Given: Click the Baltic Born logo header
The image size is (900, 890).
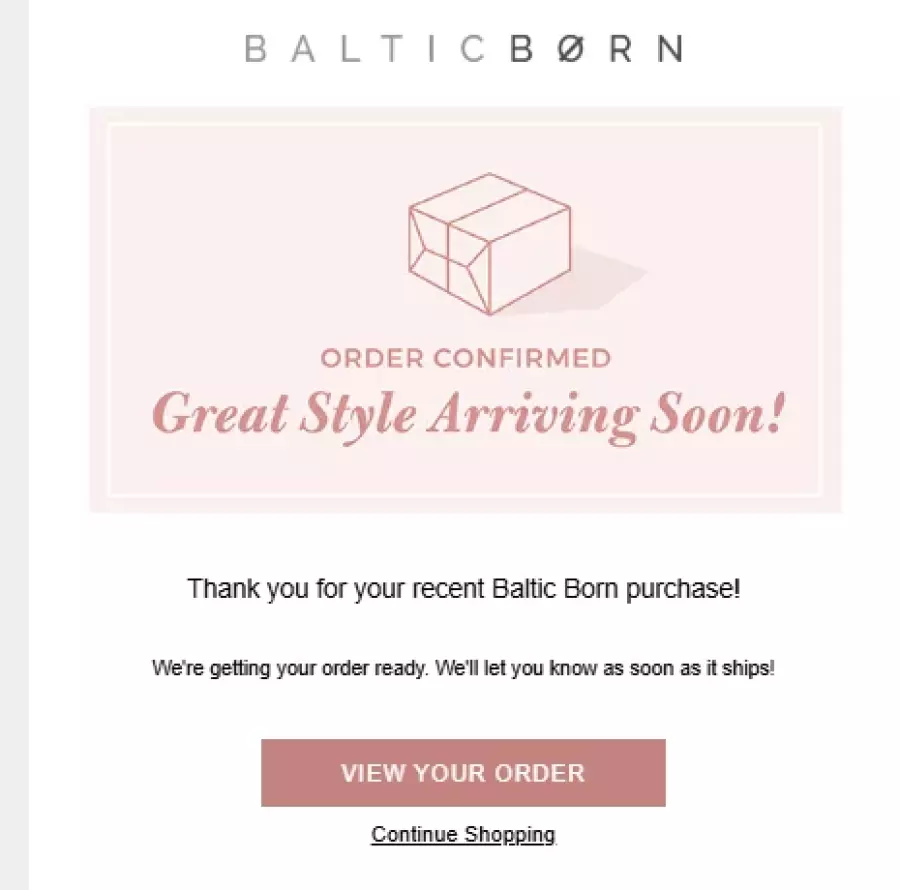Looking at the screenshot, I should (x=464, y=49).
